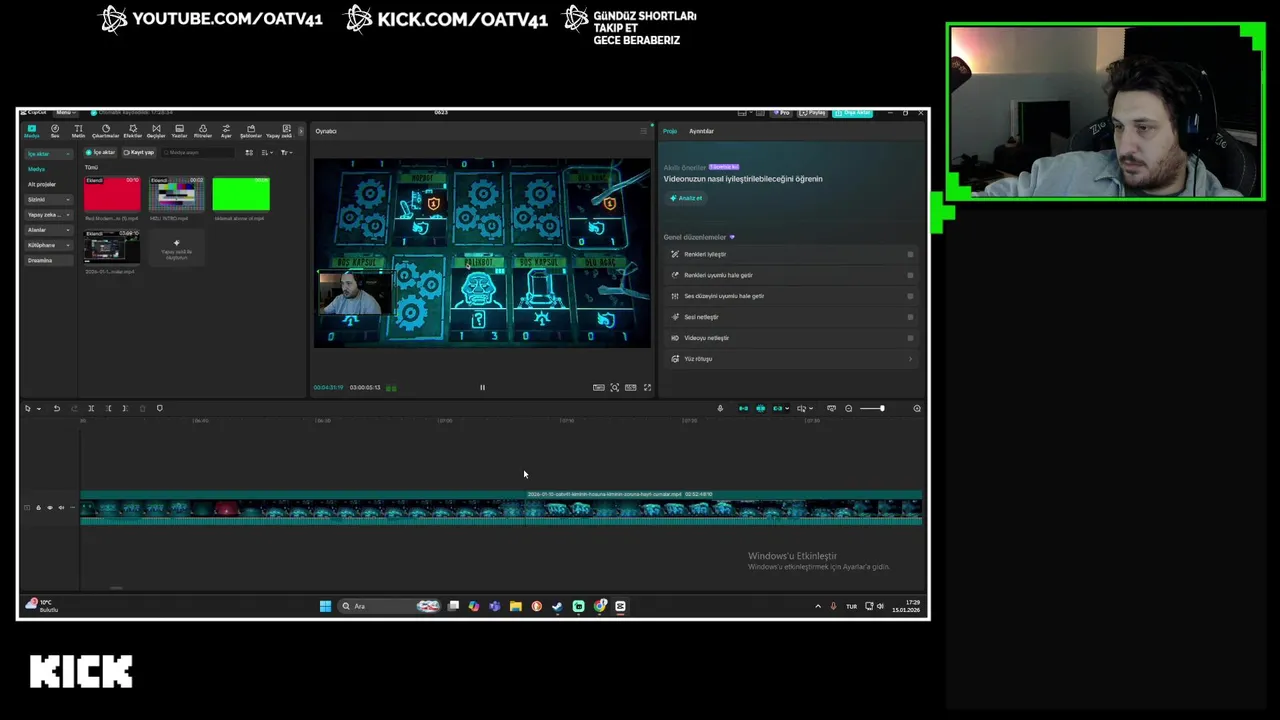1280x720 pixels.
Task: Open the CapCut Menü dropdown
Action: coord(65,112)
